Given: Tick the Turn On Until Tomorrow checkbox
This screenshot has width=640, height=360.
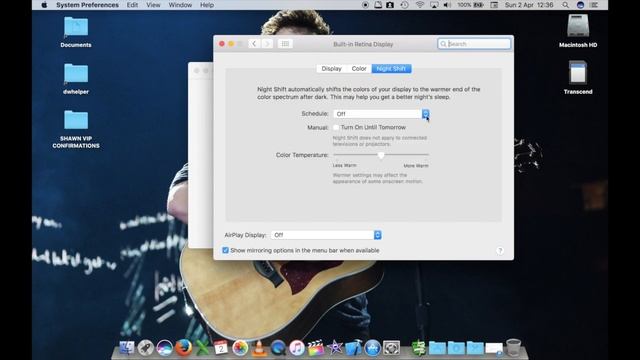Looking at the screenshot, I should click(x=336, y=127).
